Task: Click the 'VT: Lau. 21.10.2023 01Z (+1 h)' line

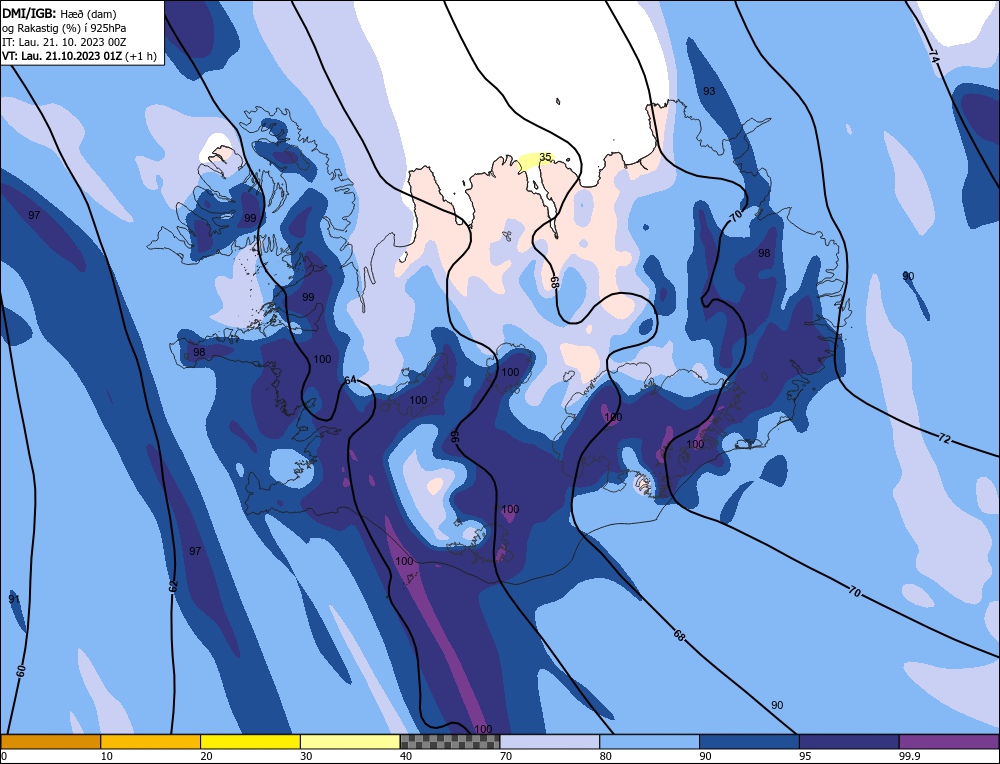Action: pos(79,56)
